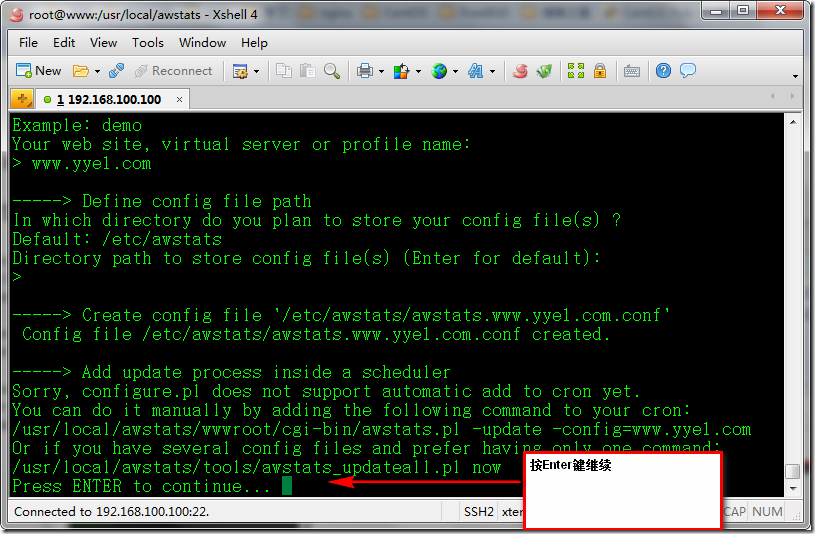
Task: Click the terminal scrollbar up arrow
Action: [793, 122]
